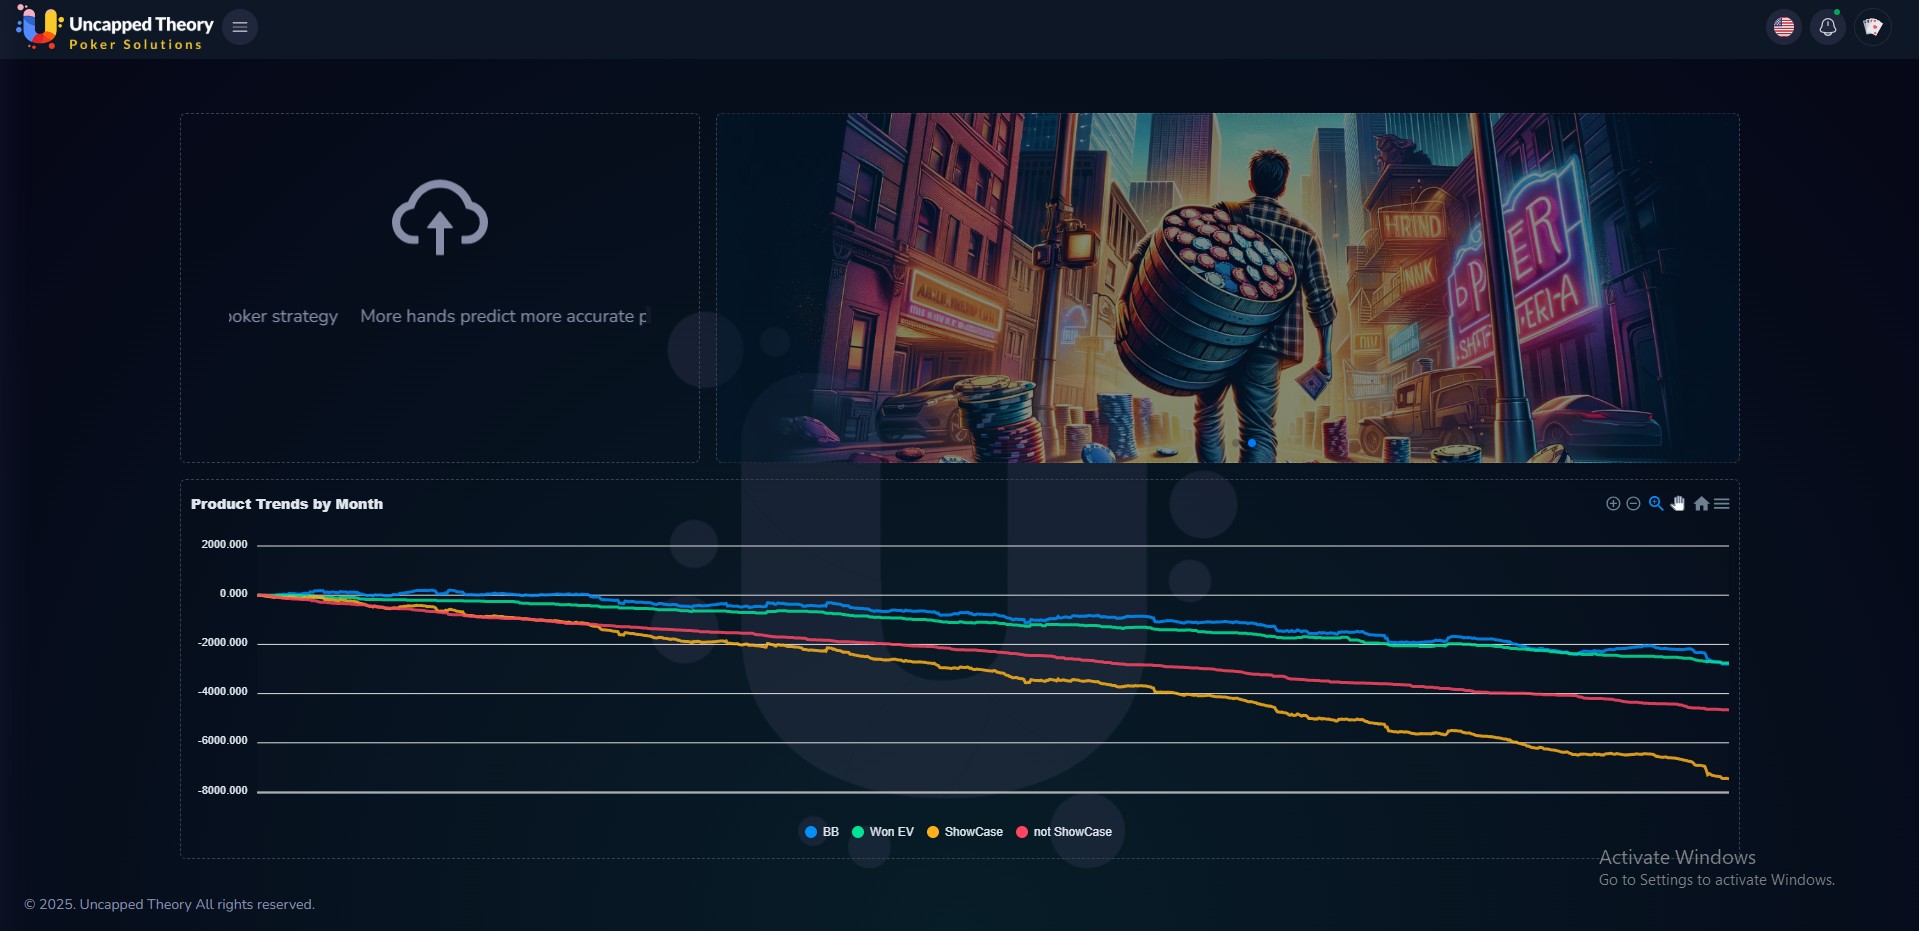Screen dimensions: 1919x931
Task: Click the -4000.000 y-axis label
Action: click(222, 692)
